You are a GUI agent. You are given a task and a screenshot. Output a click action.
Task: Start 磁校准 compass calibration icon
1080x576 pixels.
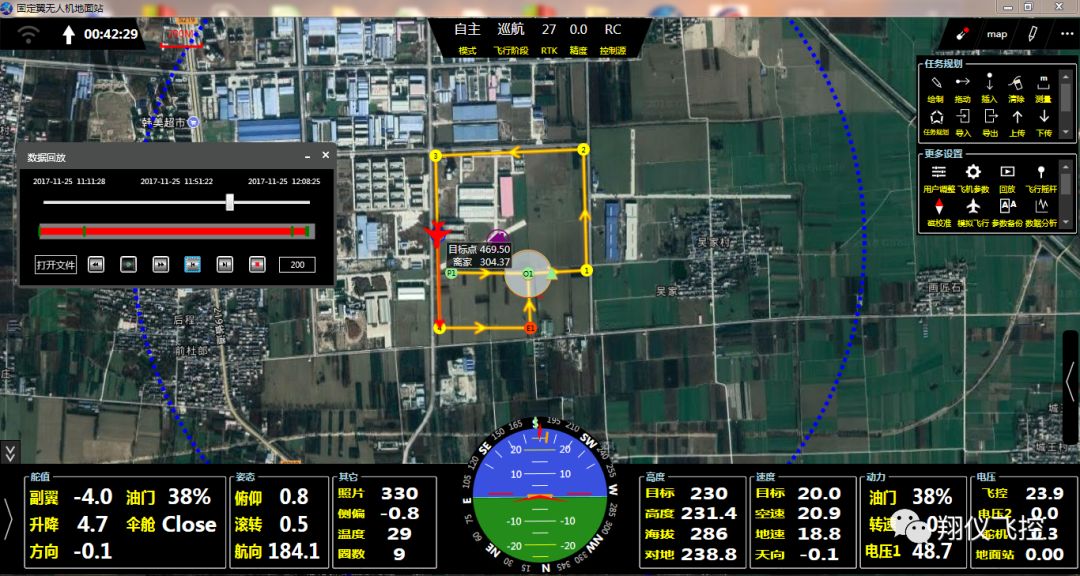tap(938, 207)
